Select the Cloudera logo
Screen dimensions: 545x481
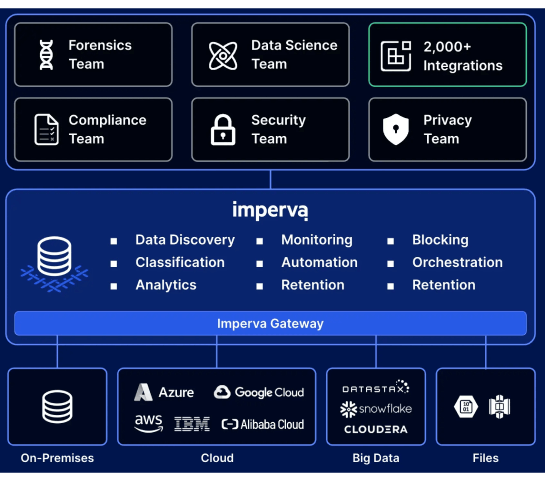click(376, 430)
